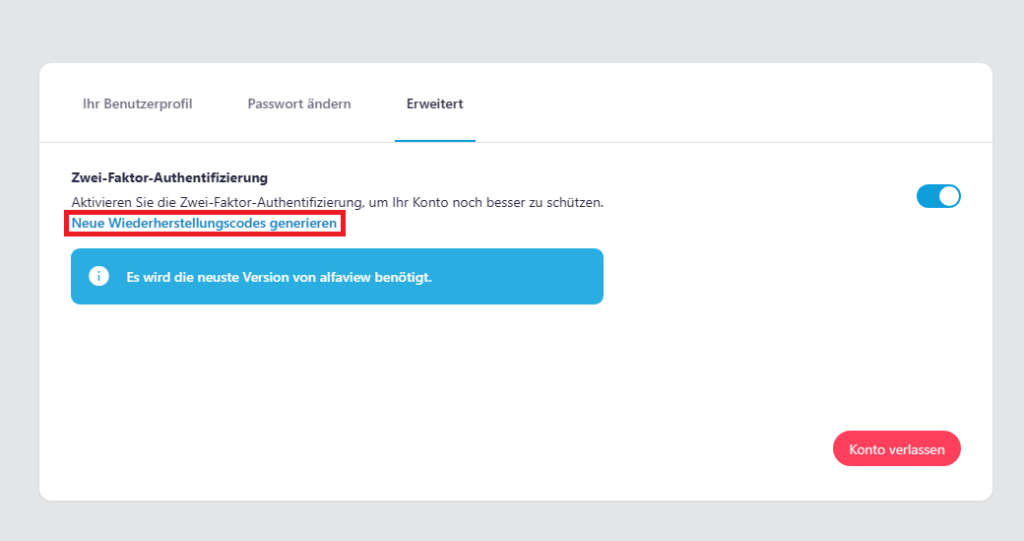
Task: Click the info icon in the blue banner
Action: tap(98, 277)
